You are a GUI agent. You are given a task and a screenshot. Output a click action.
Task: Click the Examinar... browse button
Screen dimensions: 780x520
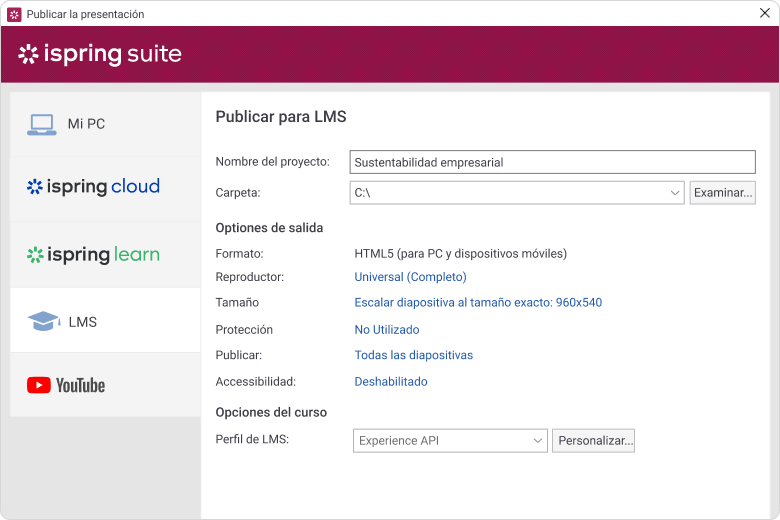tap(722, 193)
